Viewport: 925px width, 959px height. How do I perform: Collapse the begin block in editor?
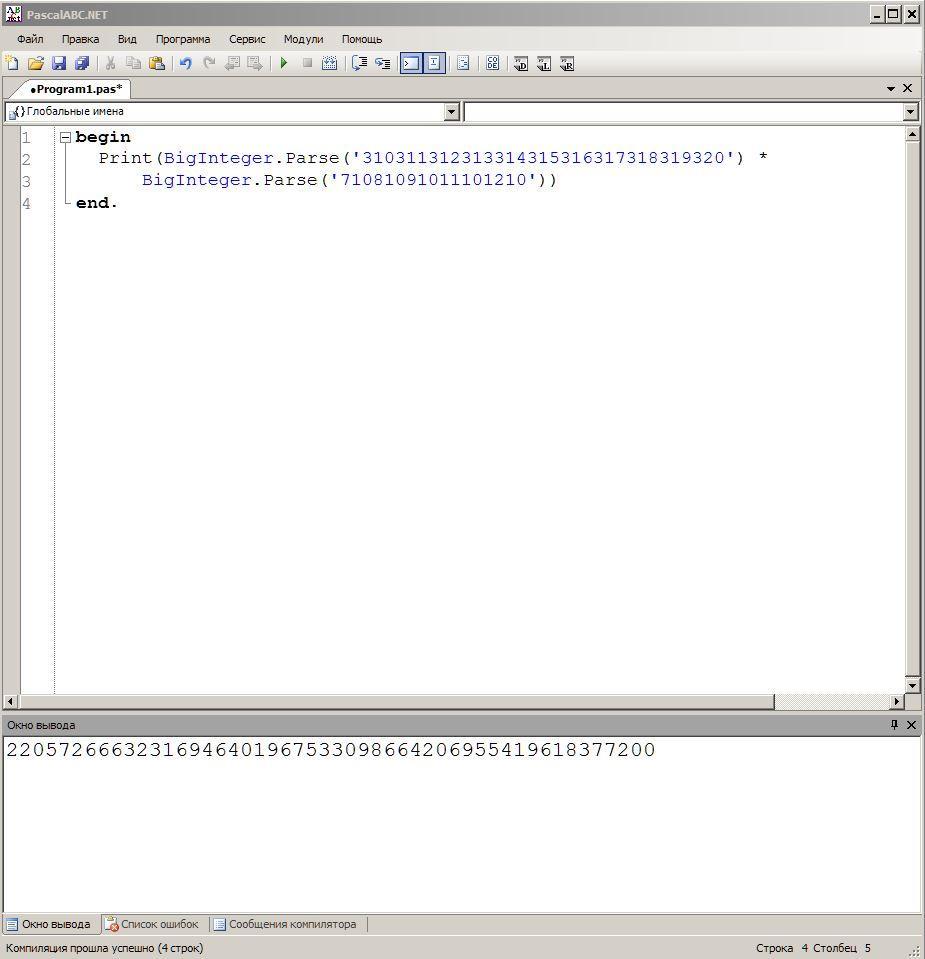(x=65, y=138)
